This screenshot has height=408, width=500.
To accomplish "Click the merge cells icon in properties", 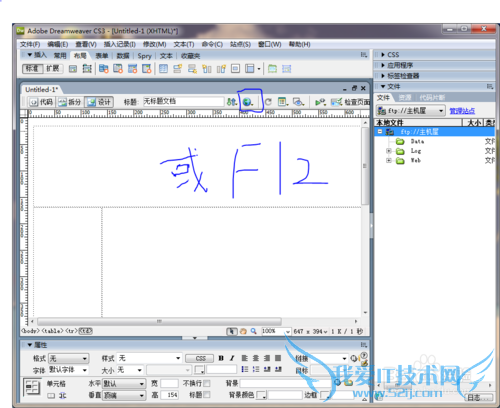I will (51, 396).
